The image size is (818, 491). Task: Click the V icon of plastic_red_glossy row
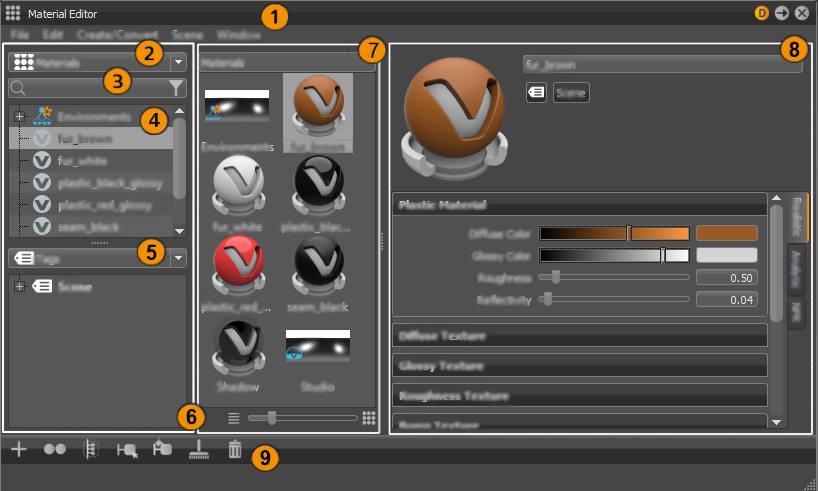[42, 205]
